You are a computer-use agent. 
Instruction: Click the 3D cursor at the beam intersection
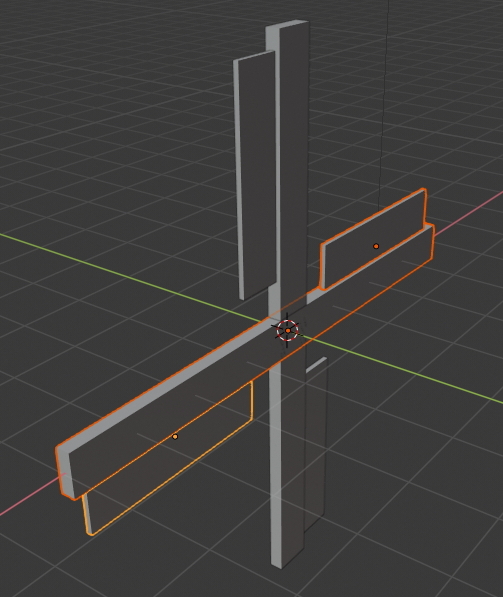[x=287, y=330]
